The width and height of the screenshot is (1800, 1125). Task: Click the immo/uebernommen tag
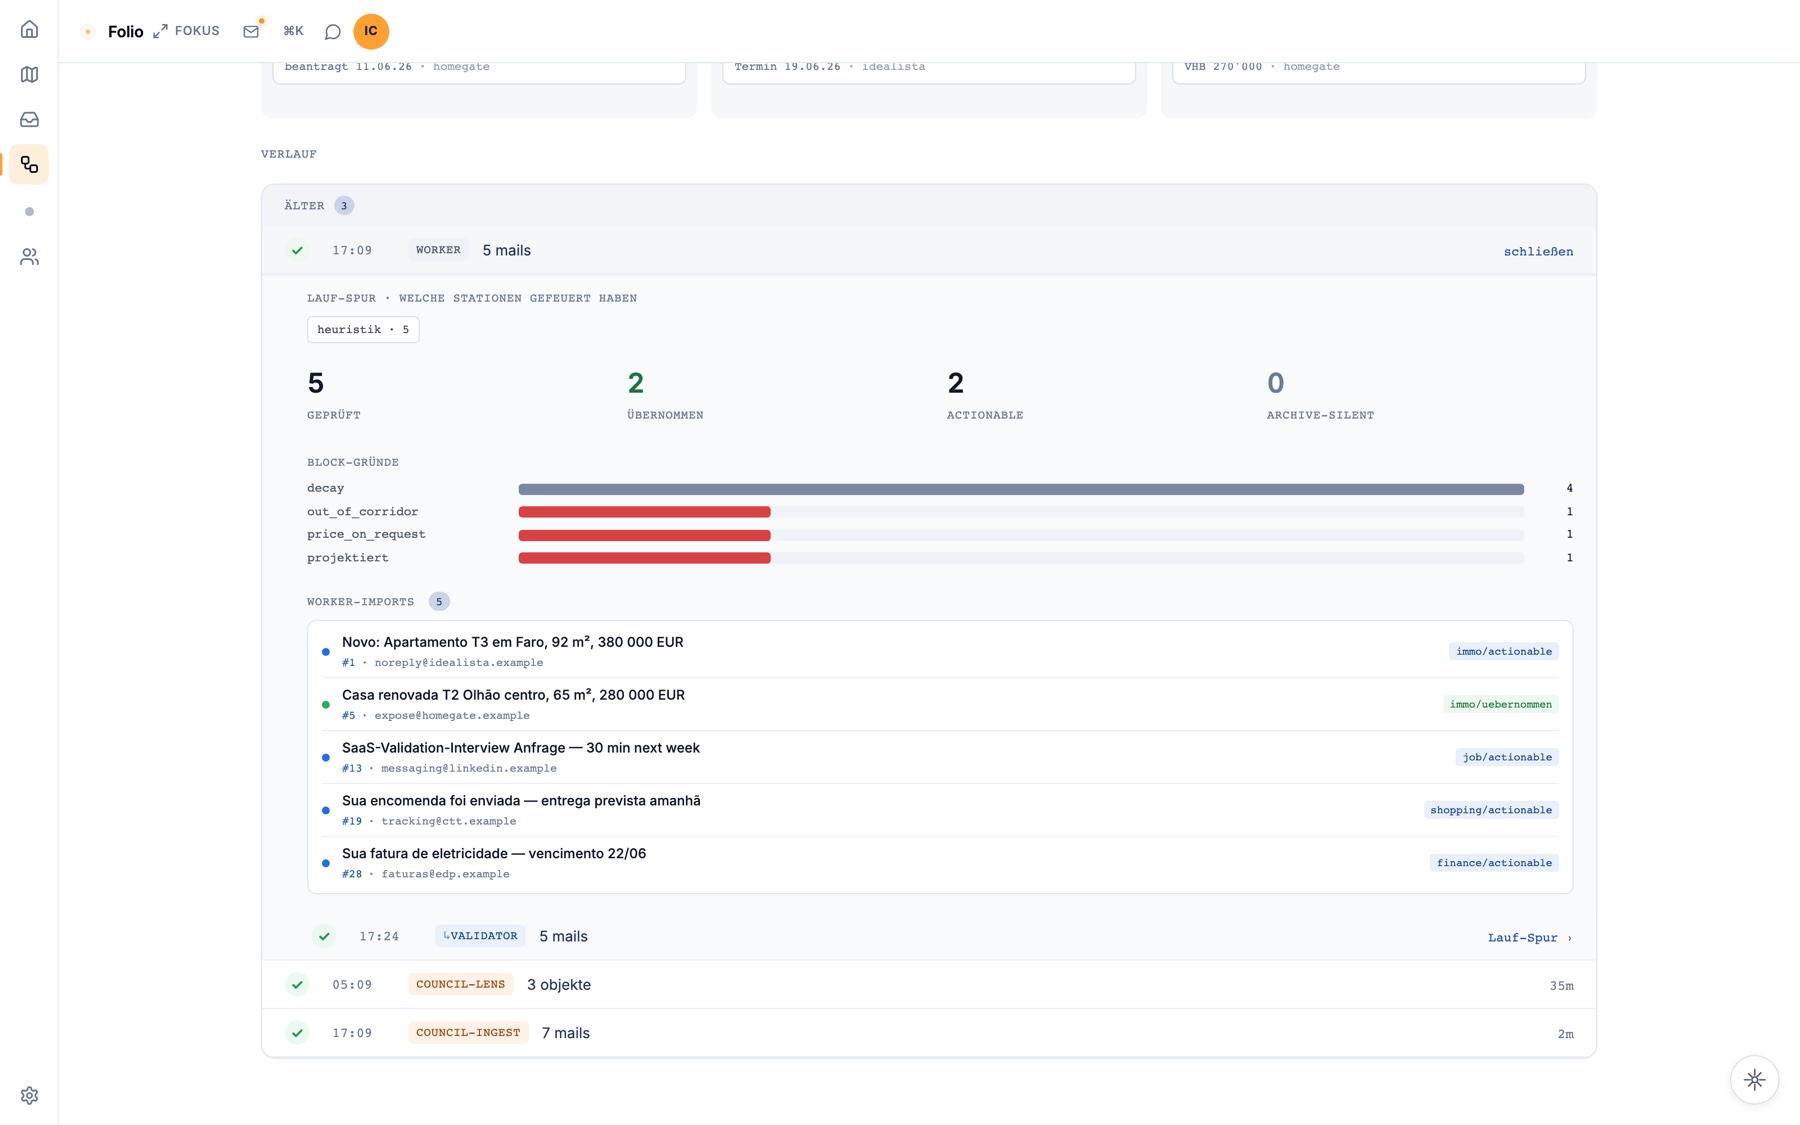[1500, 704]
